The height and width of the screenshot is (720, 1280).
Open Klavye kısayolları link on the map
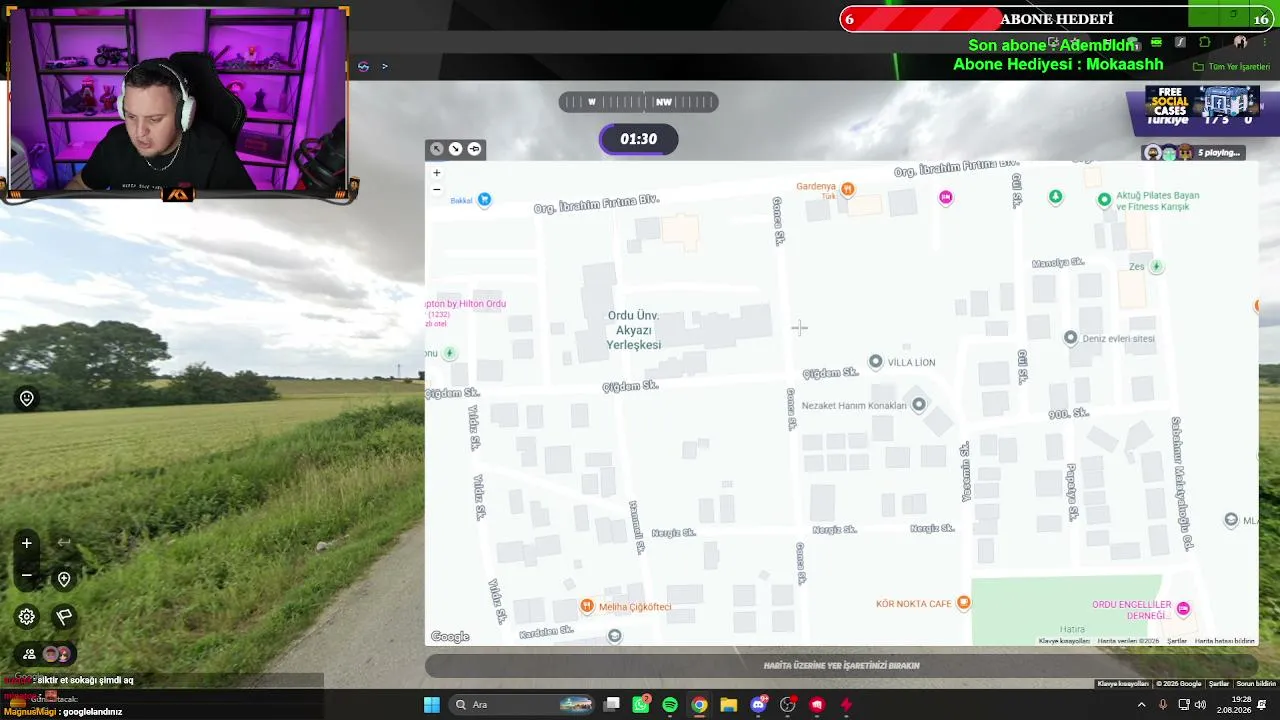click(1064, 641)
